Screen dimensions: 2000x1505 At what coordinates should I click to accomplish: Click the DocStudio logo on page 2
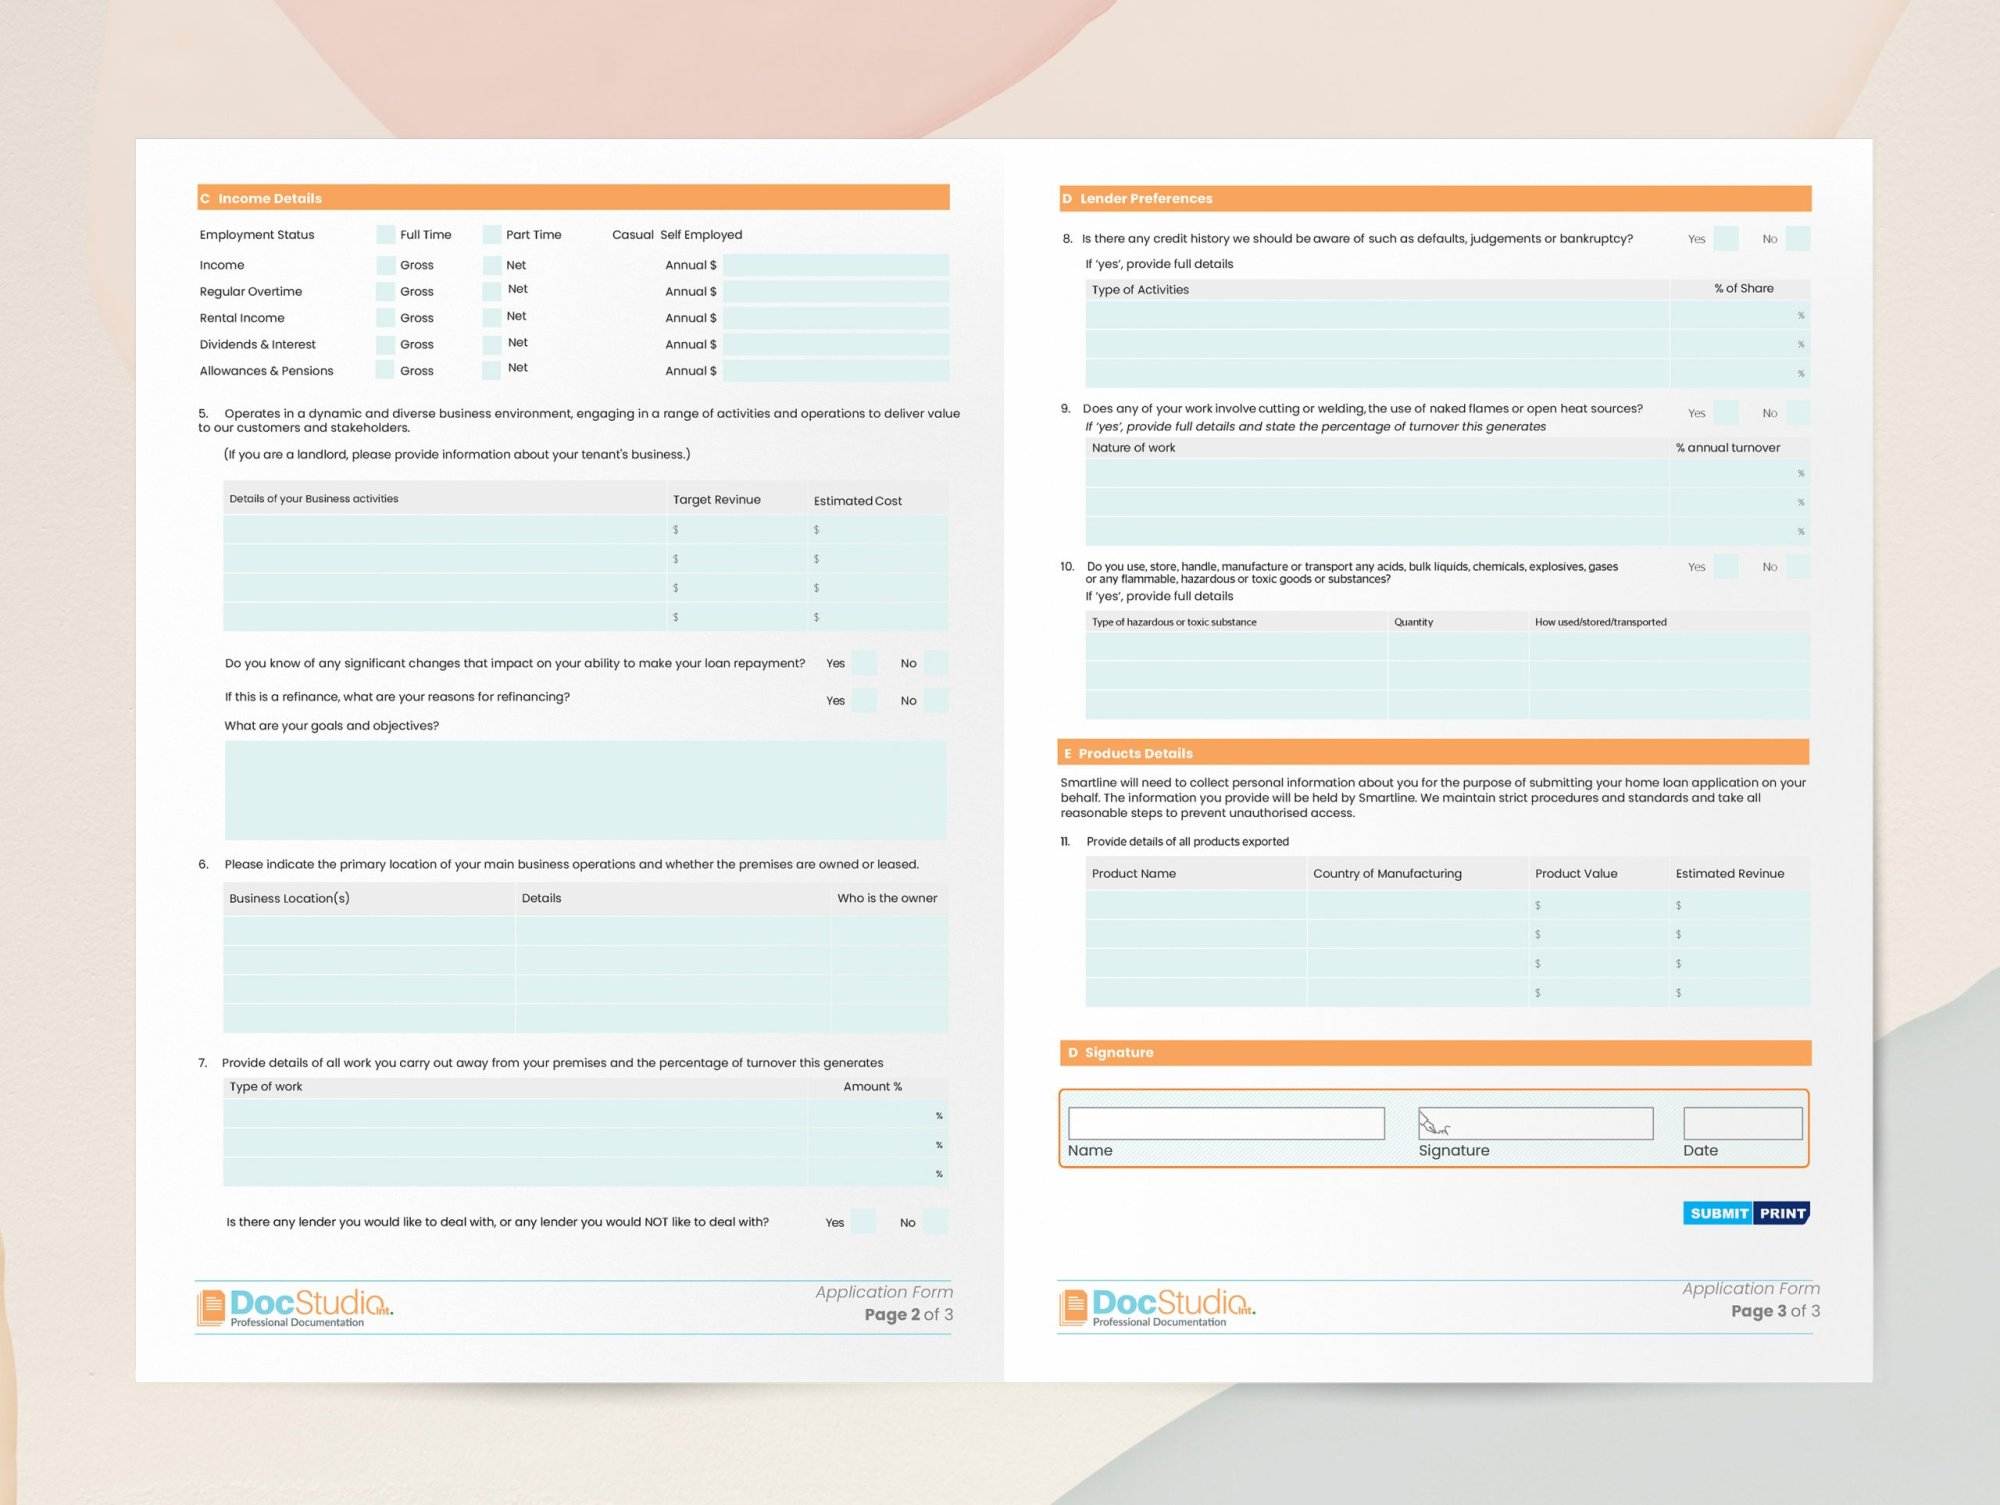(295, 1307)
